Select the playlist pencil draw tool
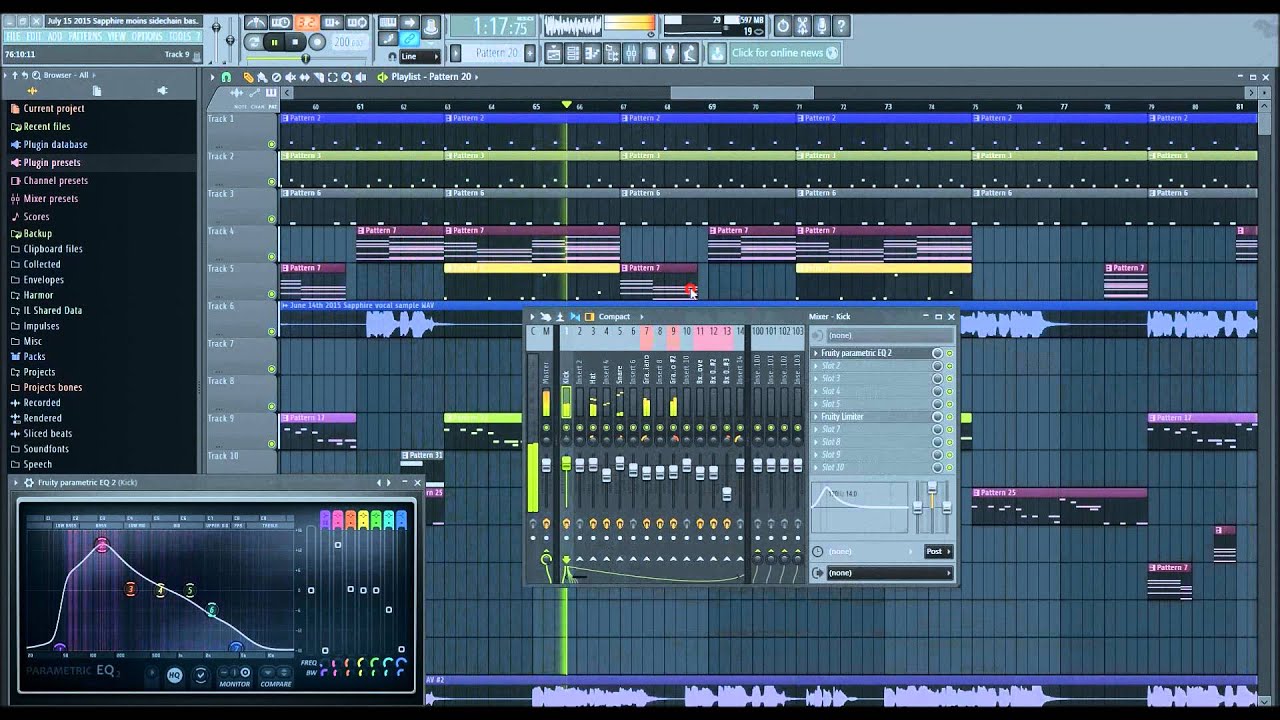The height and width of the screenshot is (720, 1280). 249,77
